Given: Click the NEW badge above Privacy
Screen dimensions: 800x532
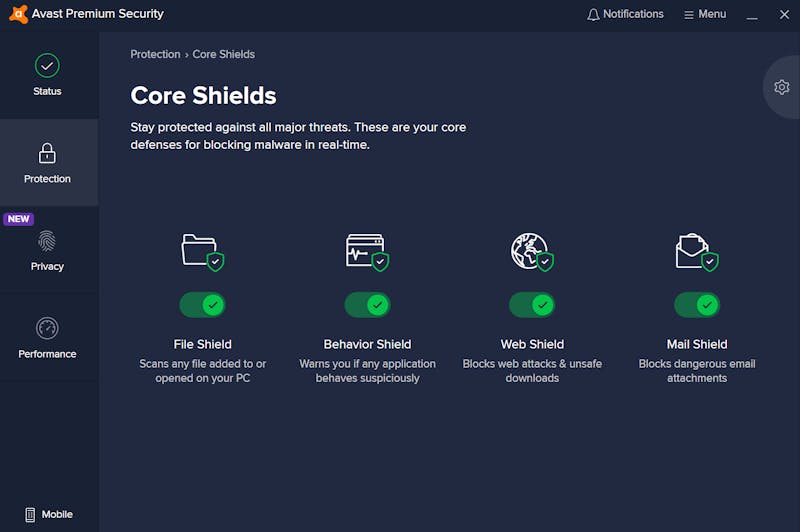Looking at the screenshot, I should [18, 219].
